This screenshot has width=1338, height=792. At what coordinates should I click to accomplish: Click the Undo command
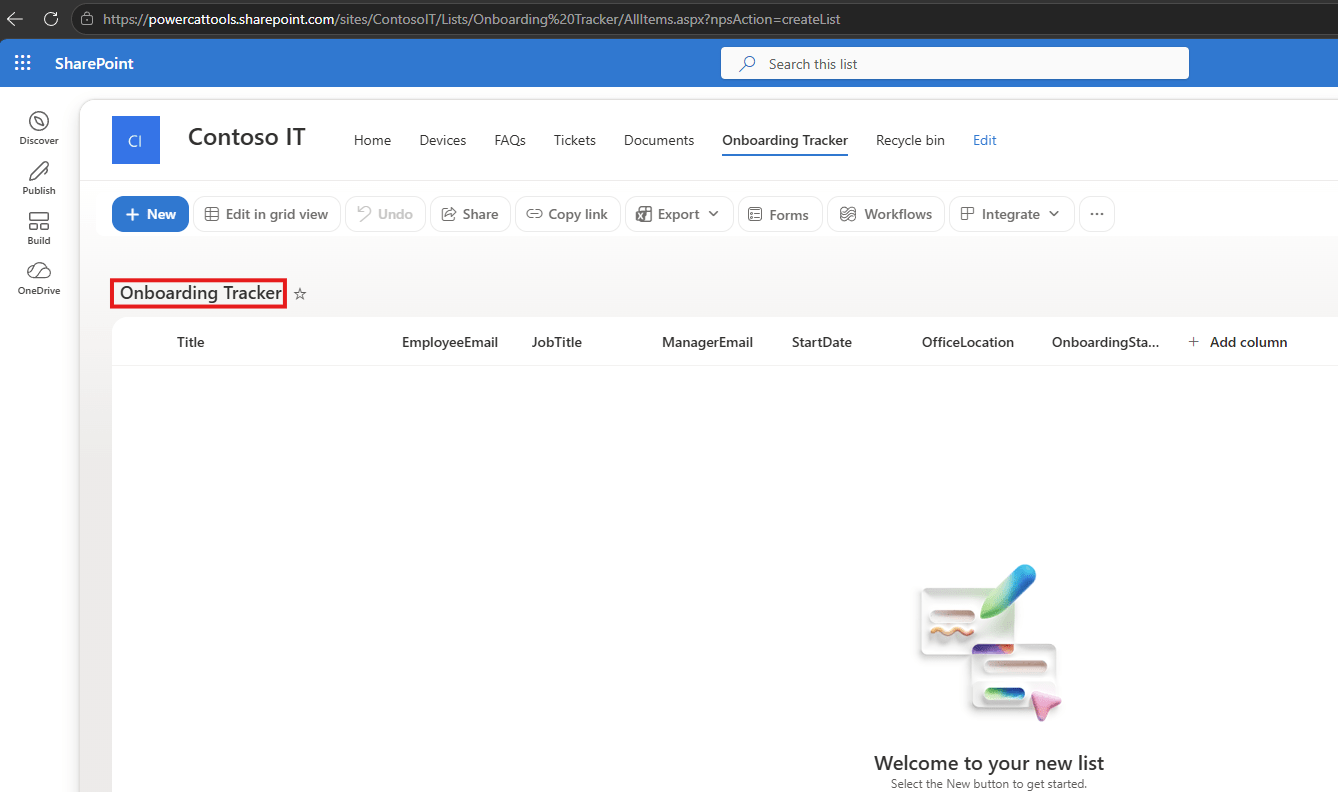386,214
